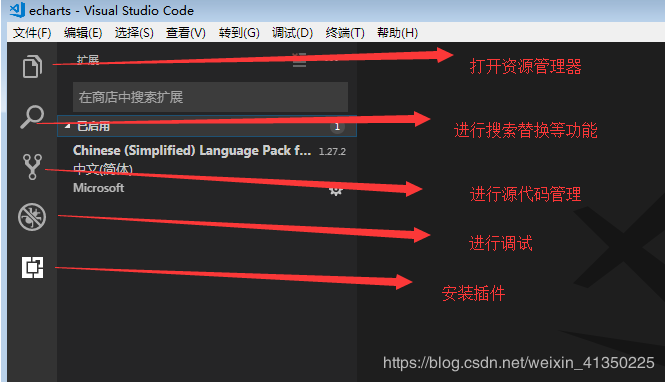
Task: Open the 转到(G) menu
Action: coord(239,33)
